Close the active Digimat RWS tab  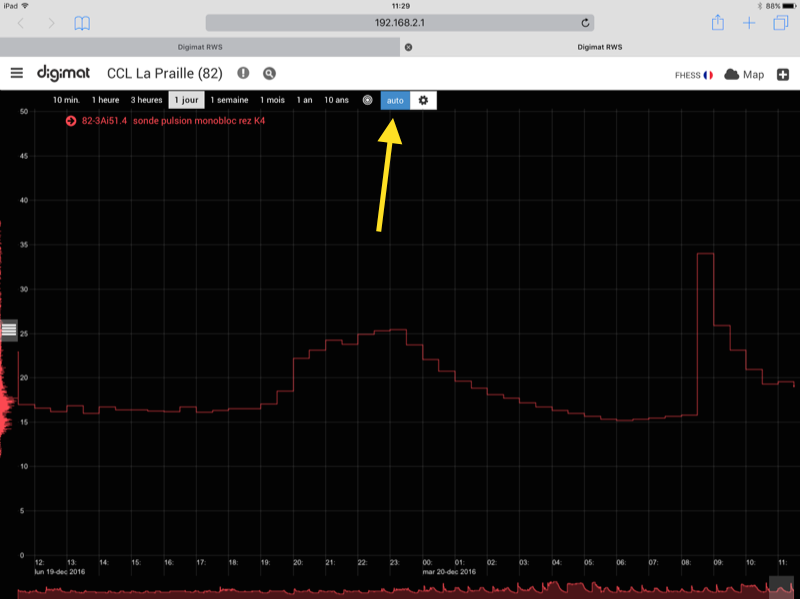[x=408, y=47]
